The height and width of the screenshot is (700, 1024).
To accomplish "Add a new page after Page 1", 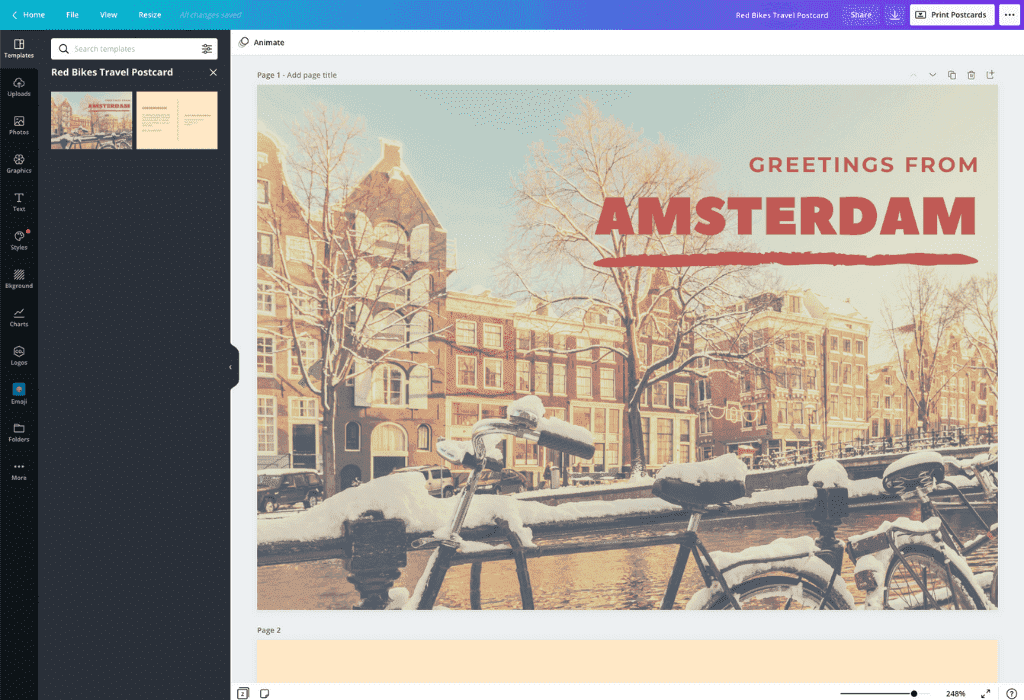I will coord(990,74).
